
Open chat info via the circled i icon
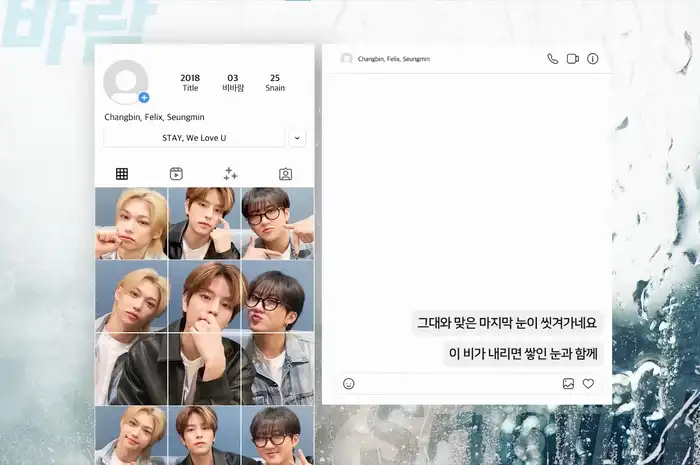click(592, 59)
